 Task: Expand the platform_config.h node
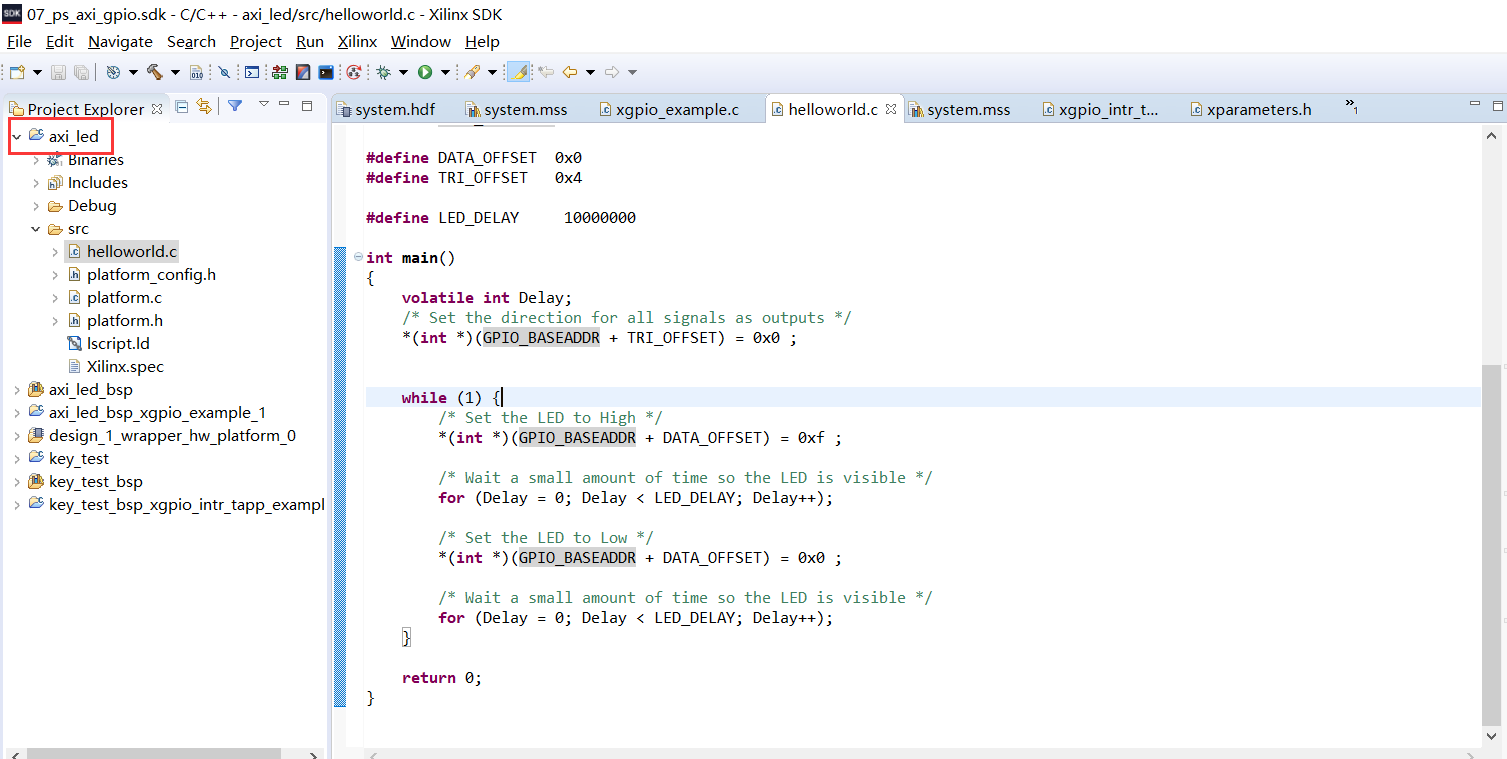click(55, 275)
